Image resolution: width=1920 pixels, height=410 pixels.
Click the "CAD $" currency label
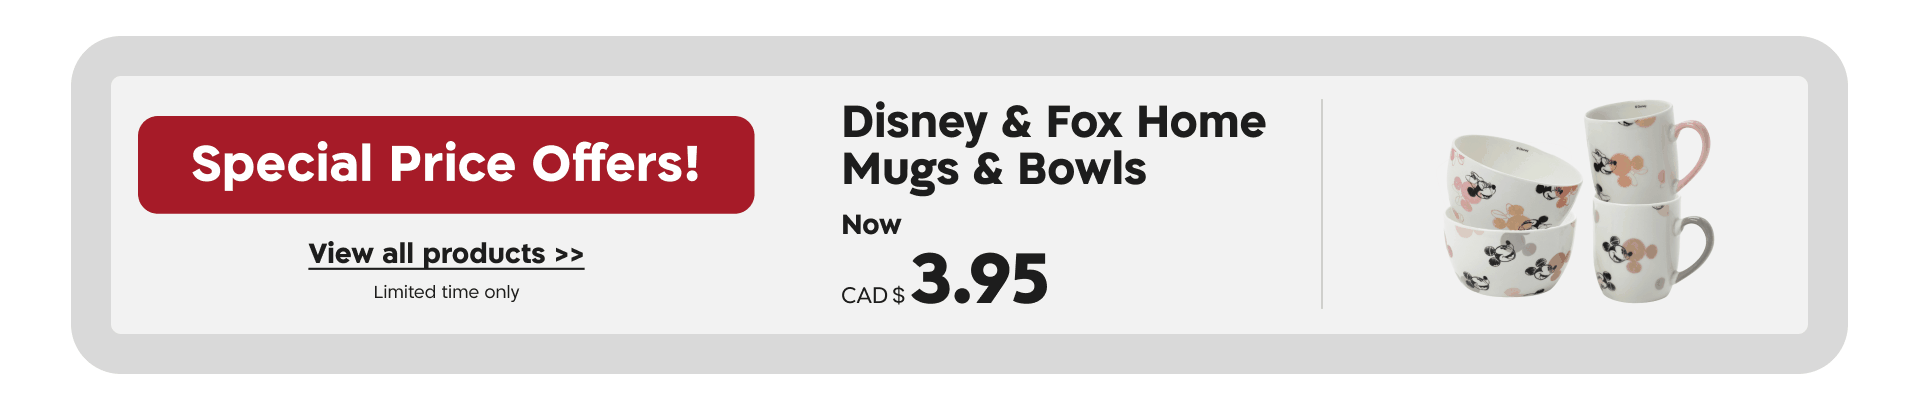coord(872,296)
